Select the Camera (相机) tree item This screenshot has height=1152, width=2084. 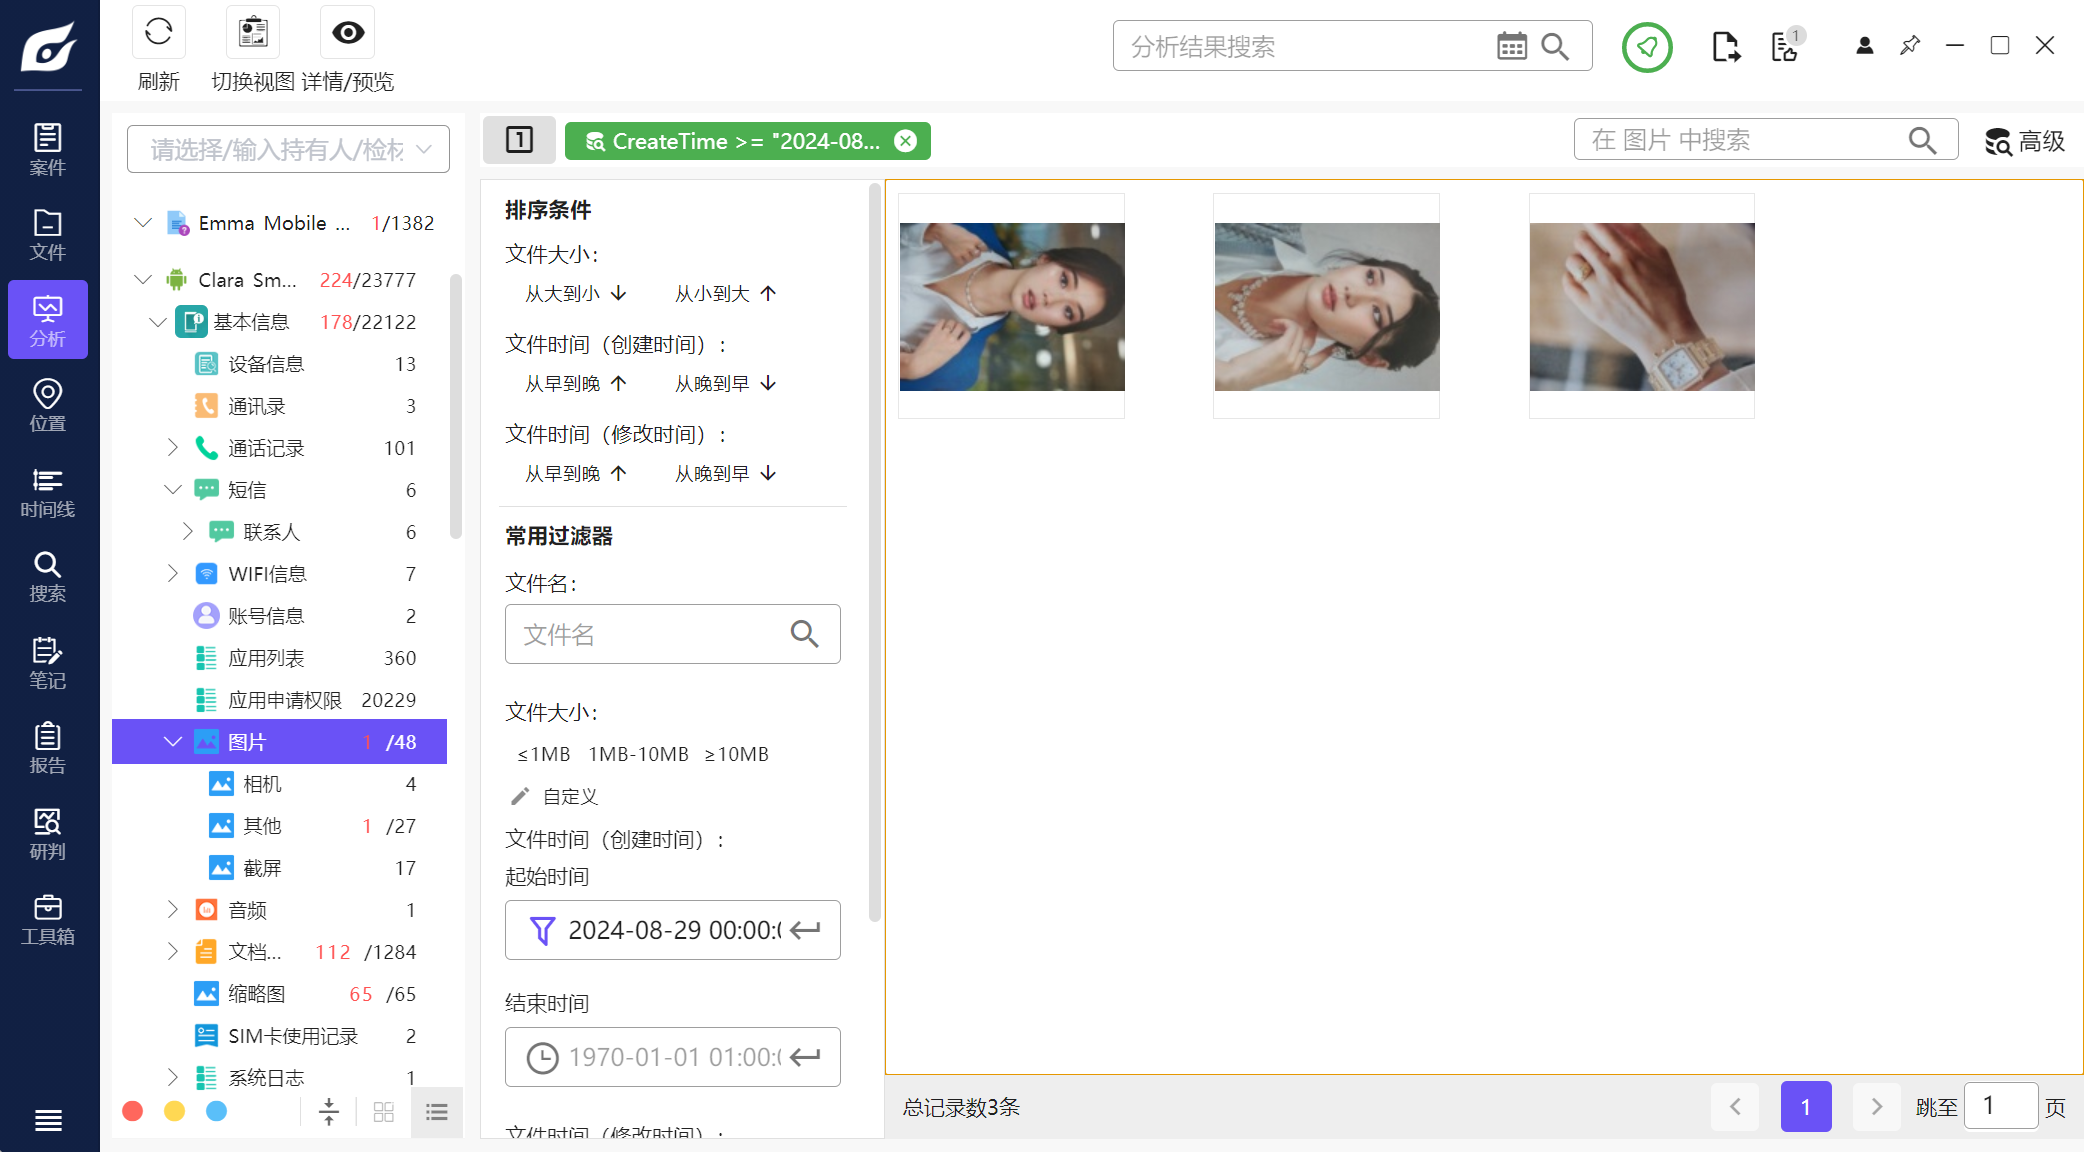point(263,784)
